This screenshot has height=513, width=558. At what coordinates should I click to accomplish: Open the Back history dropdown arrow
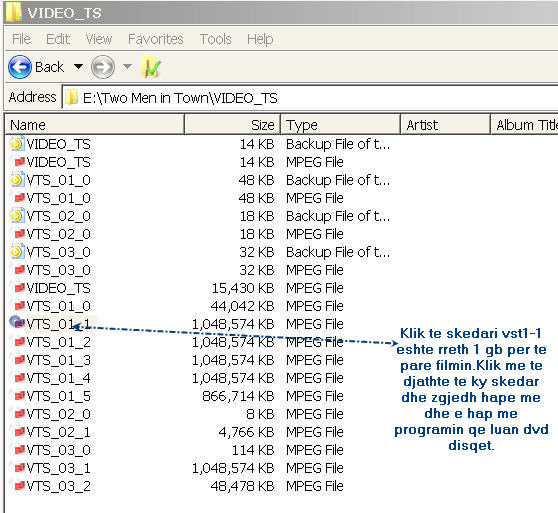point(78,67)
